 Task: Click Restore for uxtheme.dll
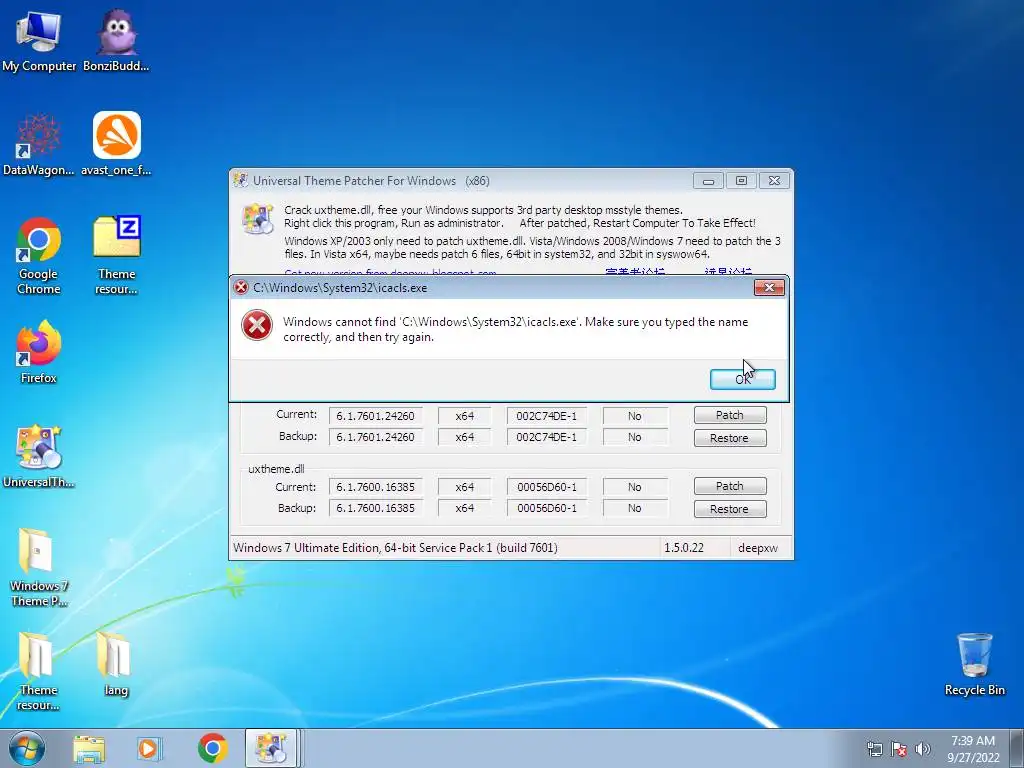pyautogui.click(x=729, y=509)
